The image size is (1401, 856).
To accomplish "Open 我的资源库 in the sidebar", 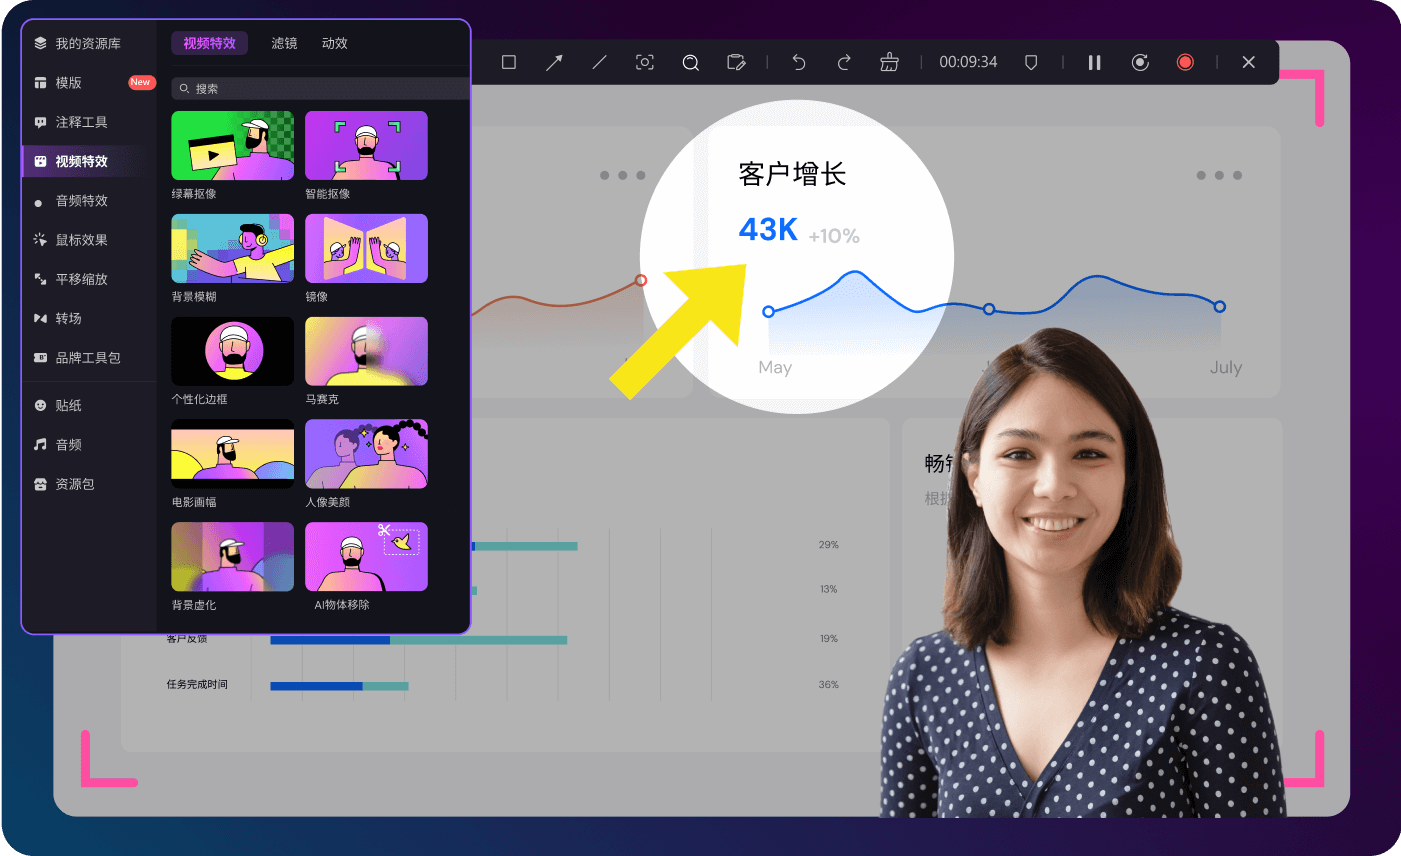I will 89,43.
